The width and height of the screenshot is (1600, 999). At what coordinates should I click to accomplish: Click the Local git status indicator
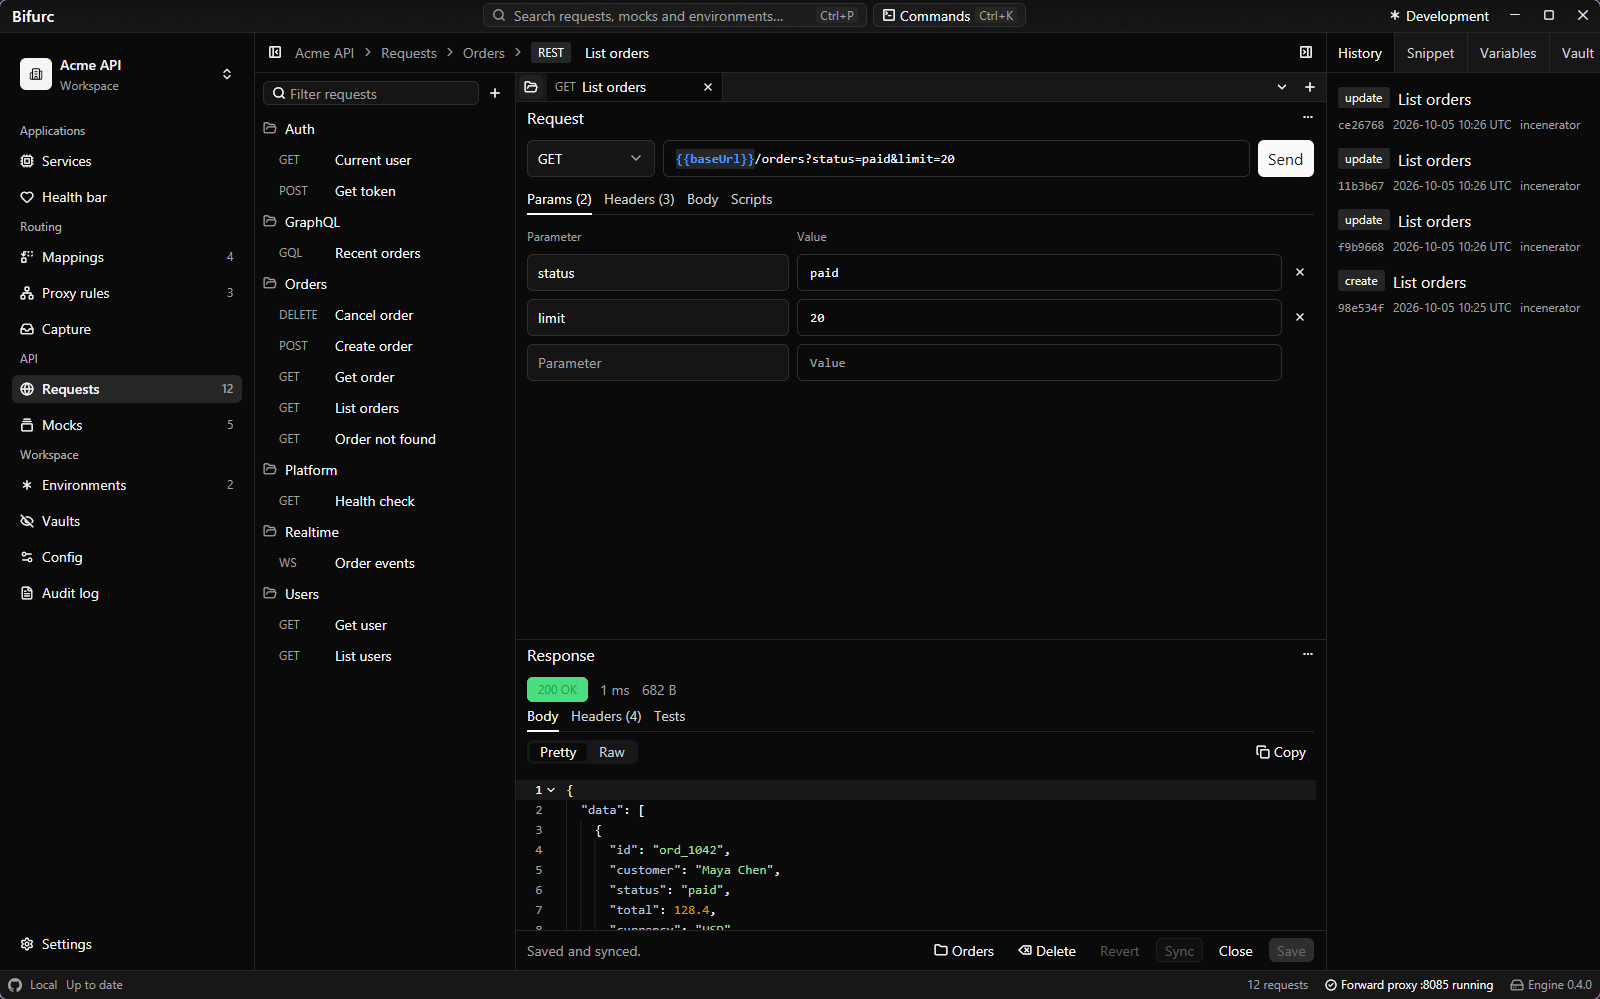tap(33, 985)
